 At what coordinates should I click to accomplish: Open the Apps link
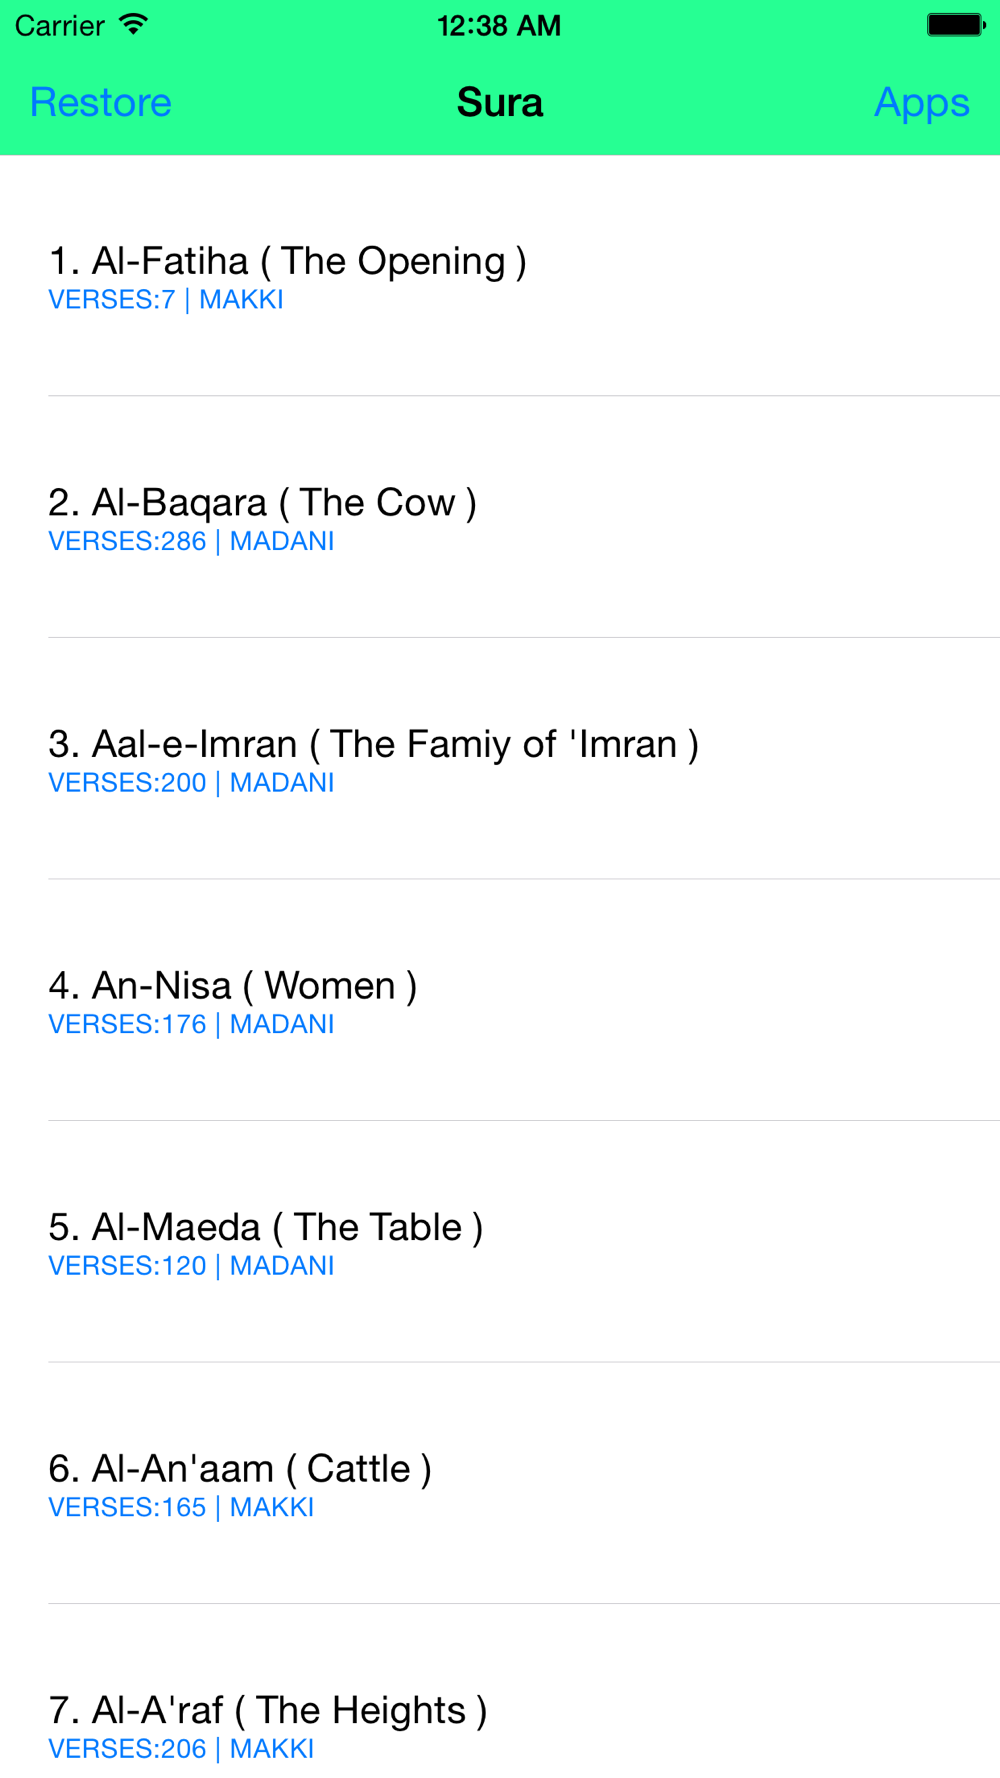(921, 103)
